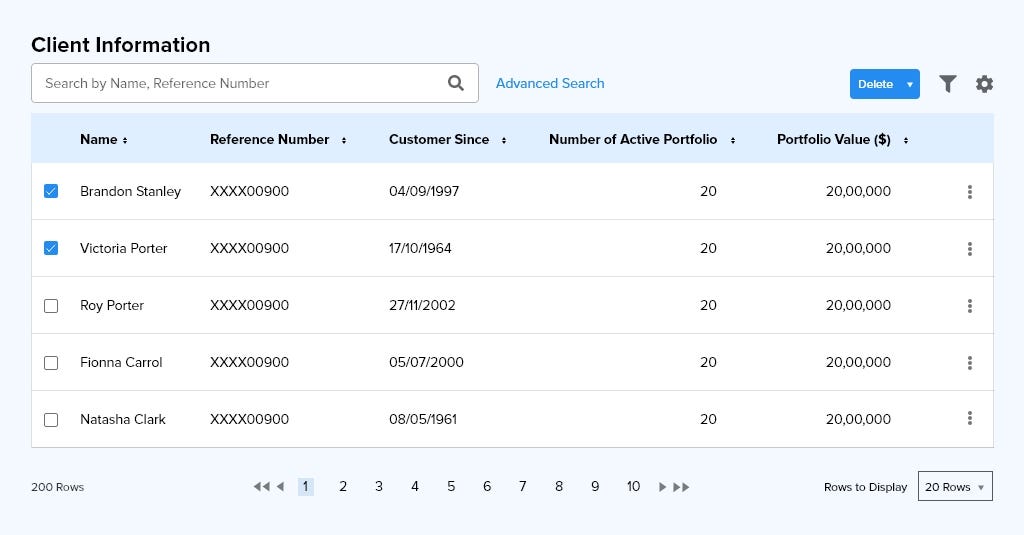This screenshot has width=1024, height=535.
Task: Focus the Search by Name field
Action: (x=255, y=83)
